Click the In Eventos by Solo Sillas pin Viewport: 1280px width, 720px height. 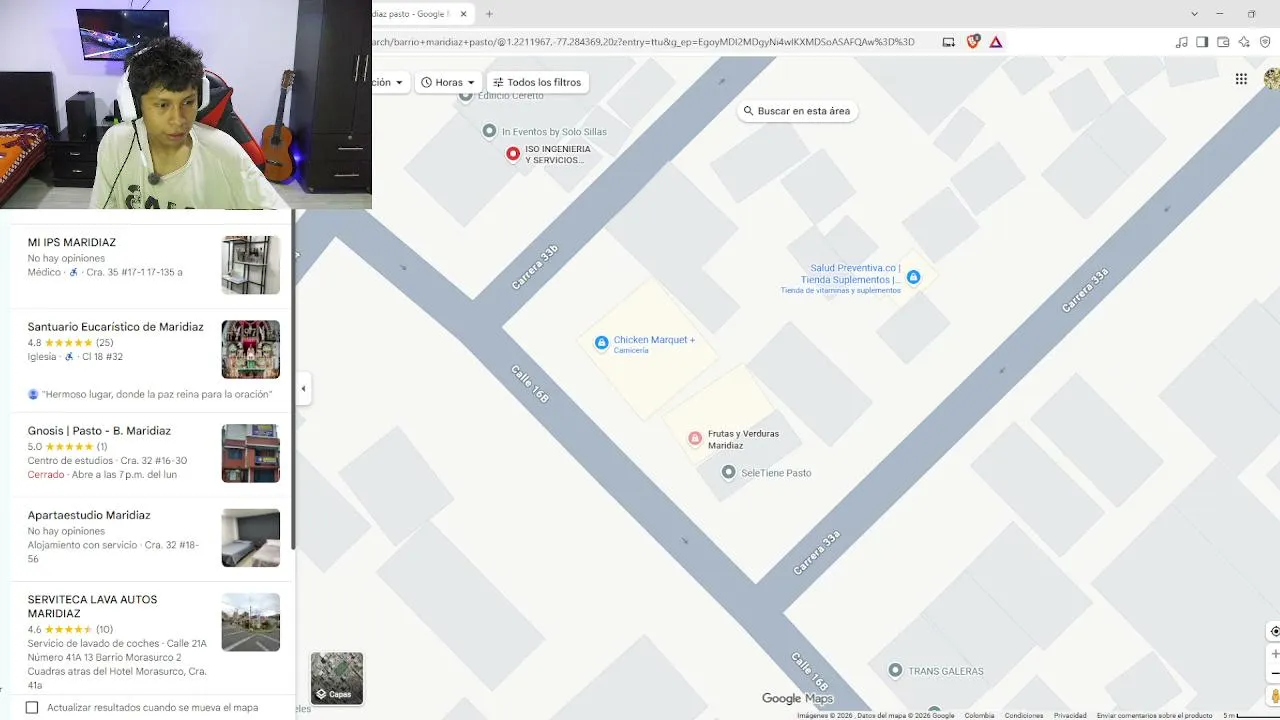coord(489,131)
